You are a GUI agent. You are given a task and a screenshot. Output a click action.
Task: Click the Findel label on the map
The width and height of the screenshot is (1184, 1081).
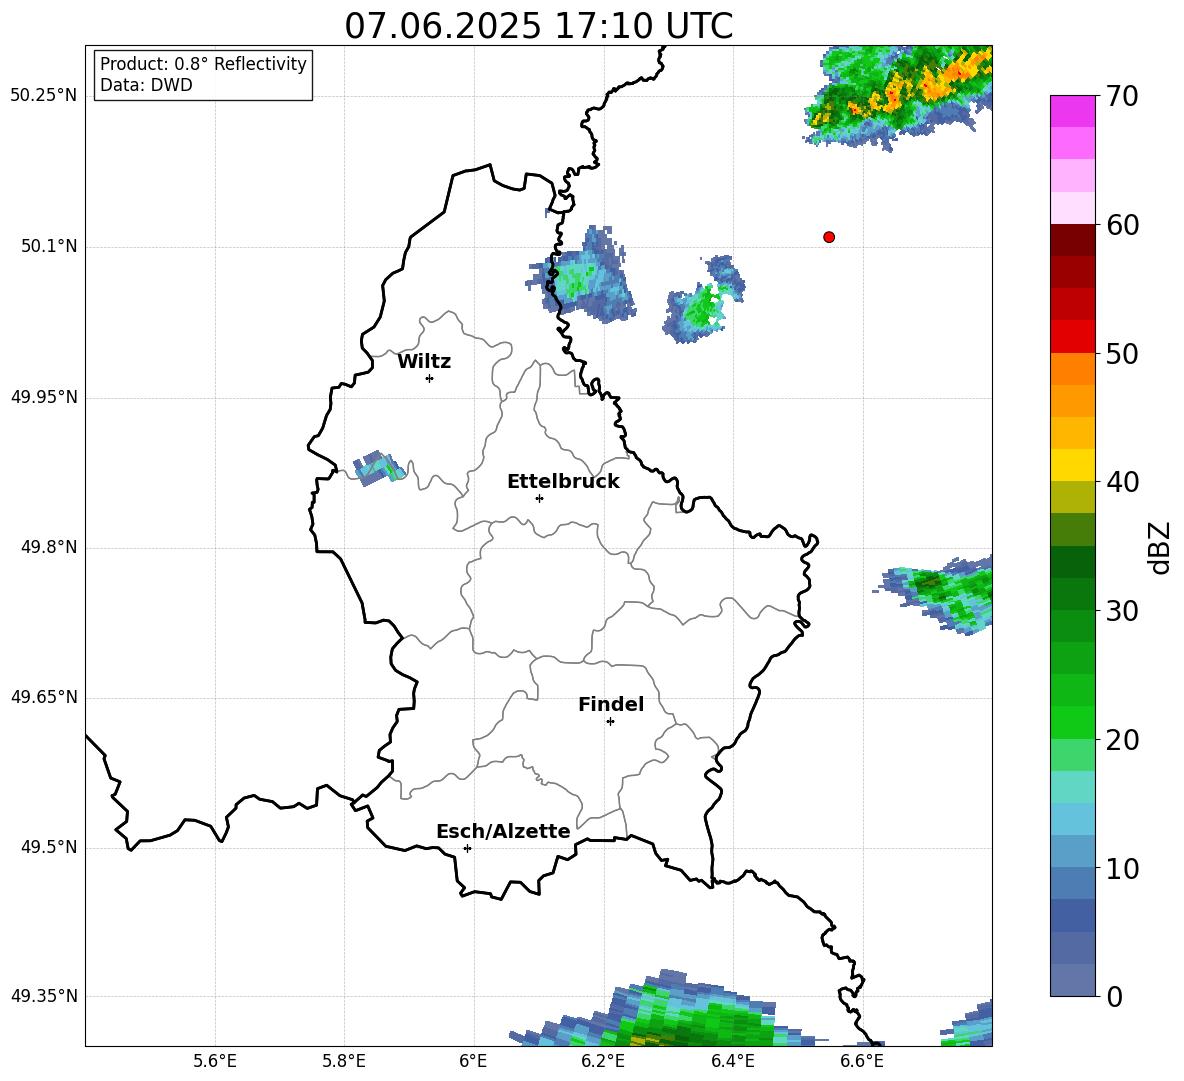pos(611,704)
